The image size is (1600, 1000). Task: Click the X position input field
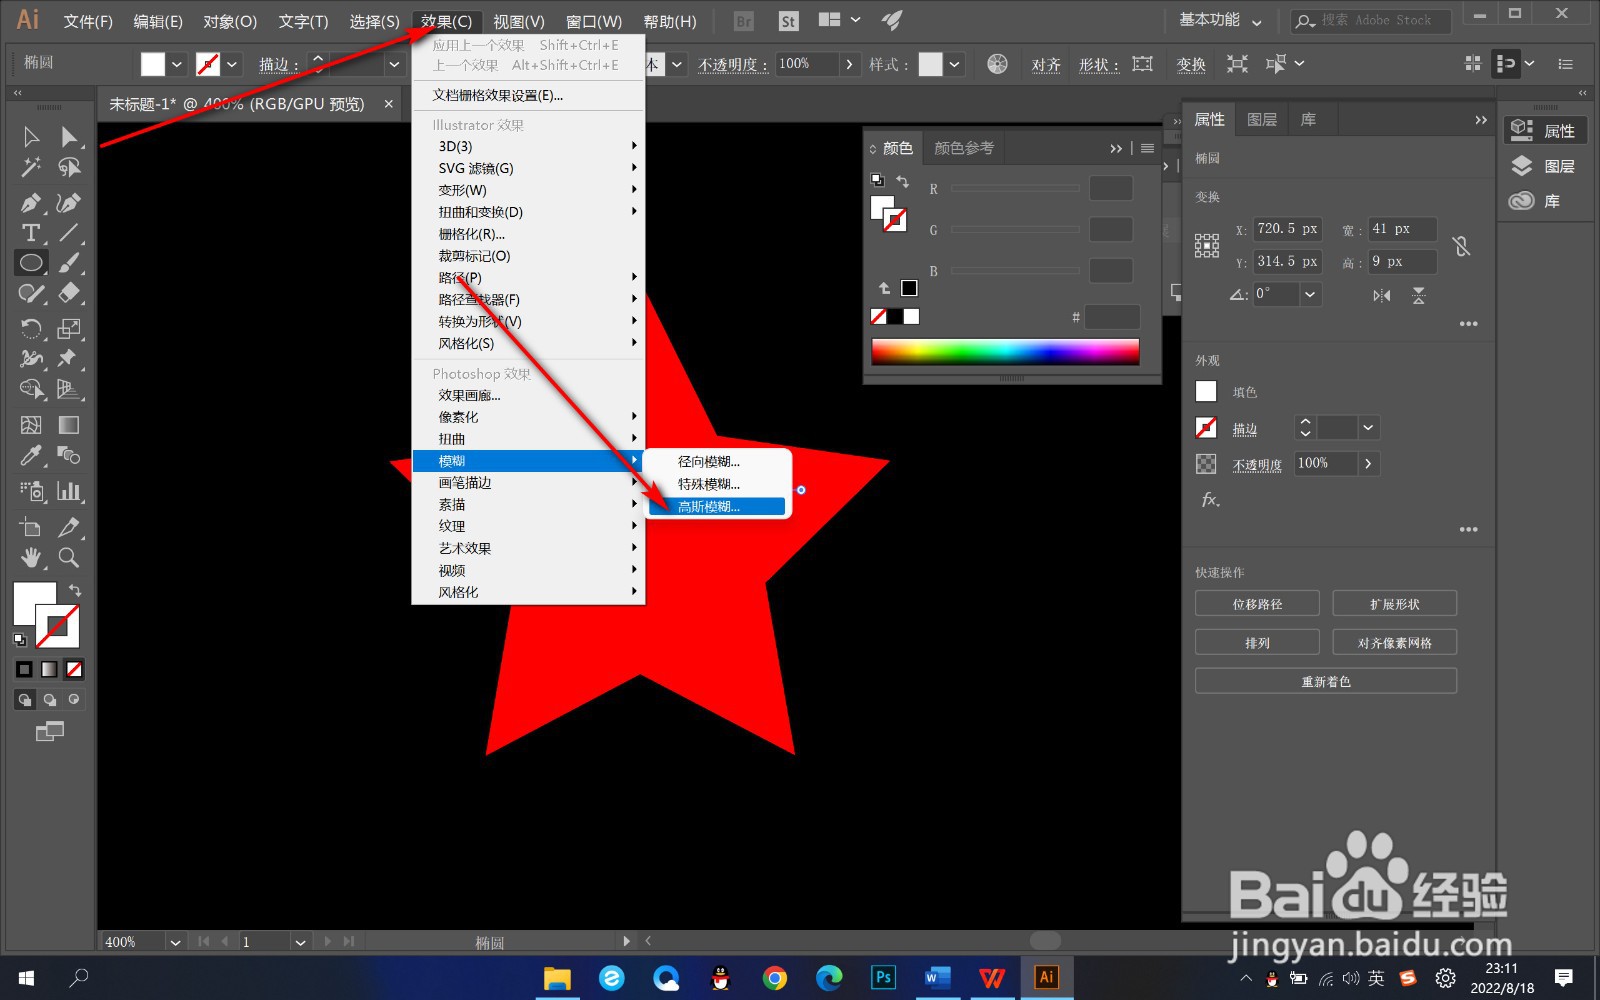(x=1288, y=229)
